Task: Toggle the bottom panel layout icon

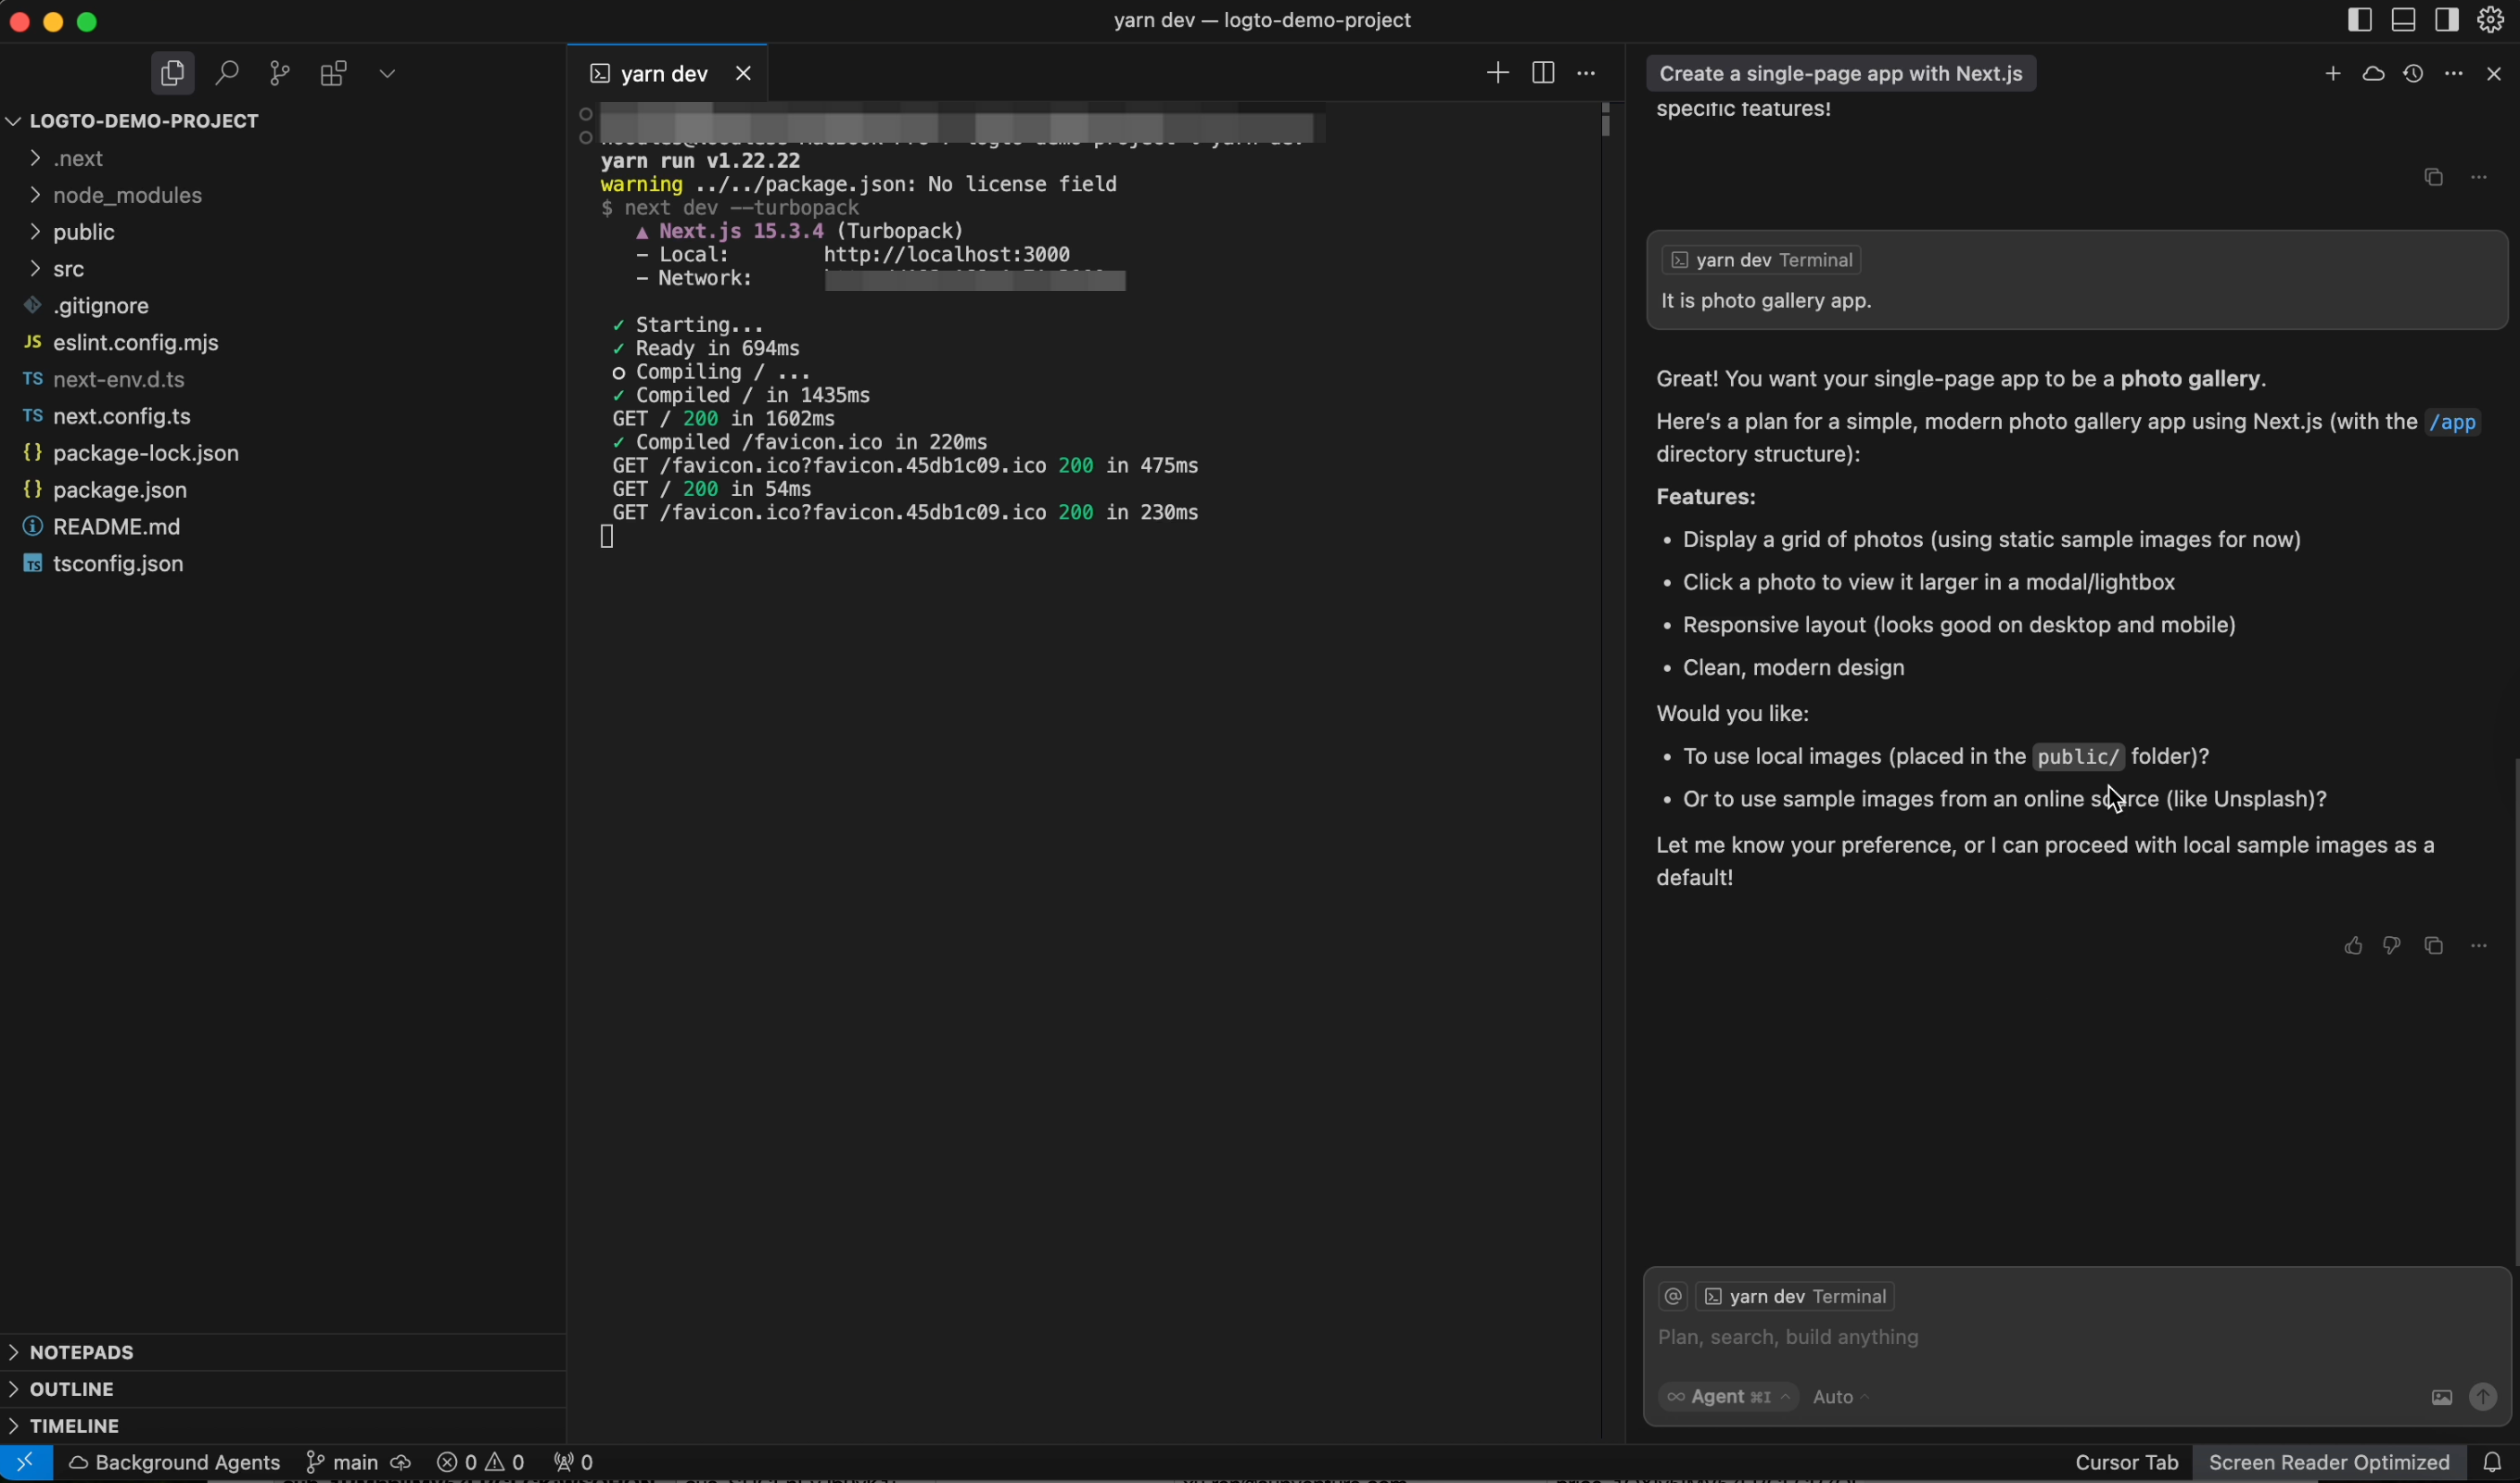Action: coord(2404,20)
